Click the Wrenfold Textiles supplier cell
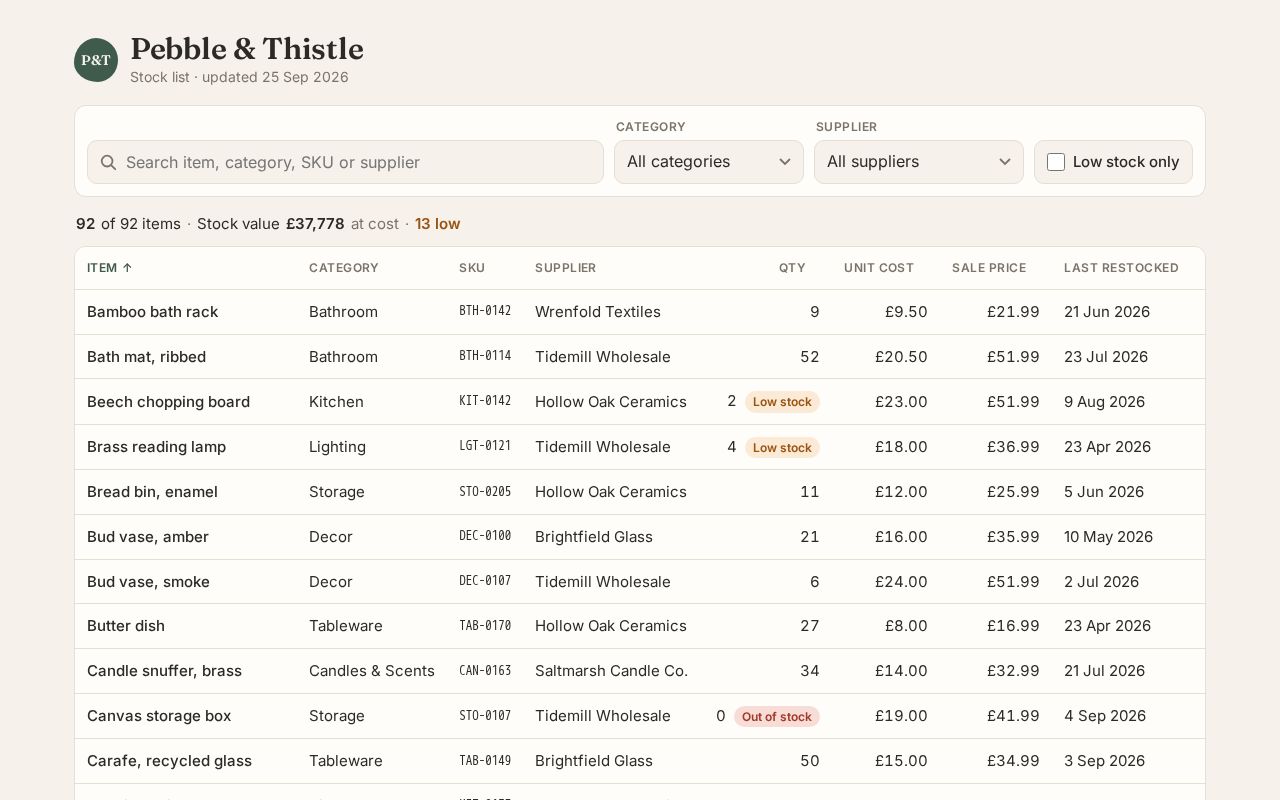The width and height of the screenshot is (1280, 800). [598, 312]
